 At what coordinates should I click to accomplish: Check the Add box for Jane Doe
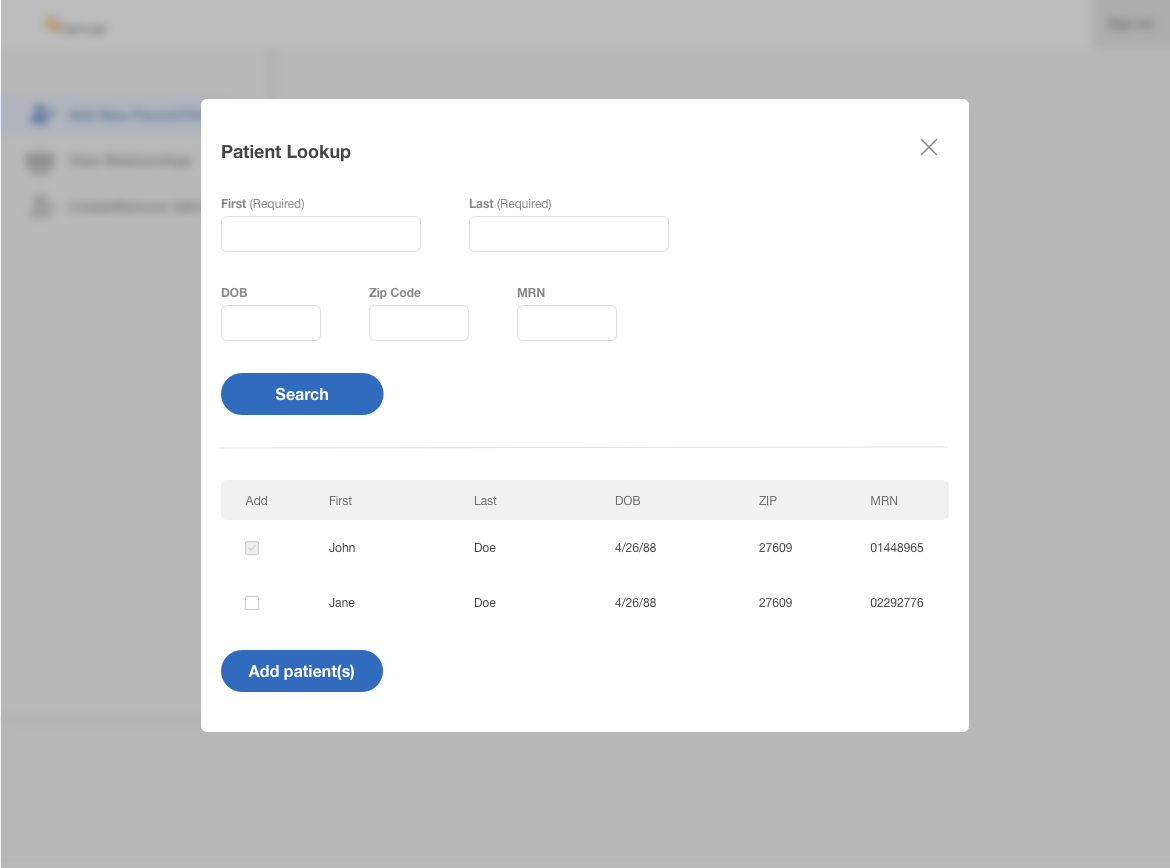click(x=252, y=603)
